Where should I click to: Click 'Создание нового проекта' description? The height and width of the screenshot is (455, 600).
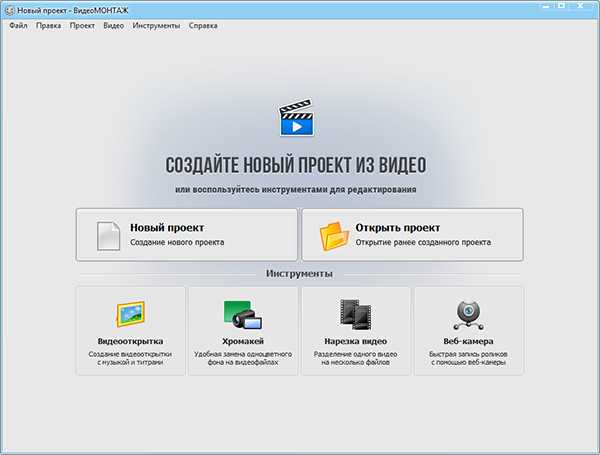coord(177,242)
